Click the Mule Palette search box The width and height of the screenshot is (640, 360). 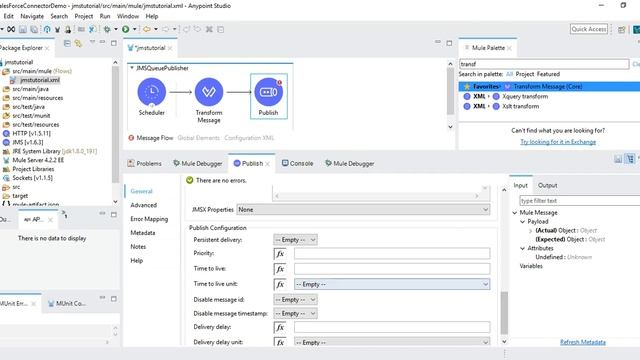click(544, 64)
